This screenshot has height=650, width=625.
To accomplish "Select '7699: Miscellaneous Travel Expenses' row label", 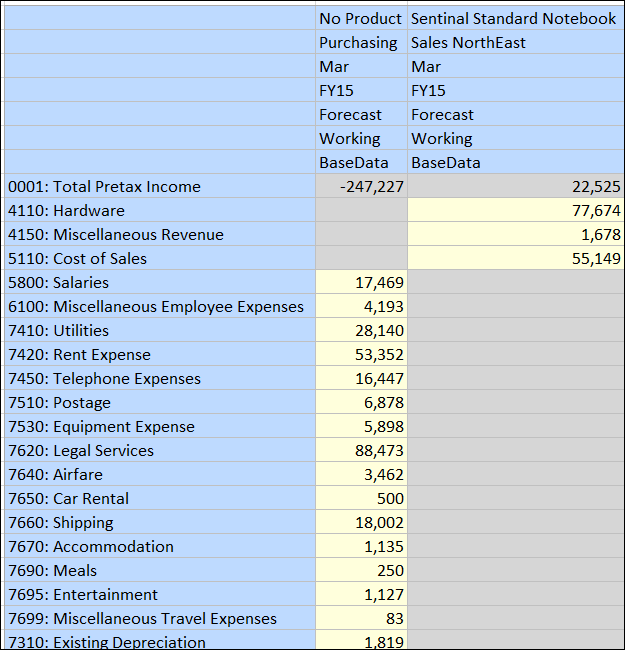I will coord(160,619).
